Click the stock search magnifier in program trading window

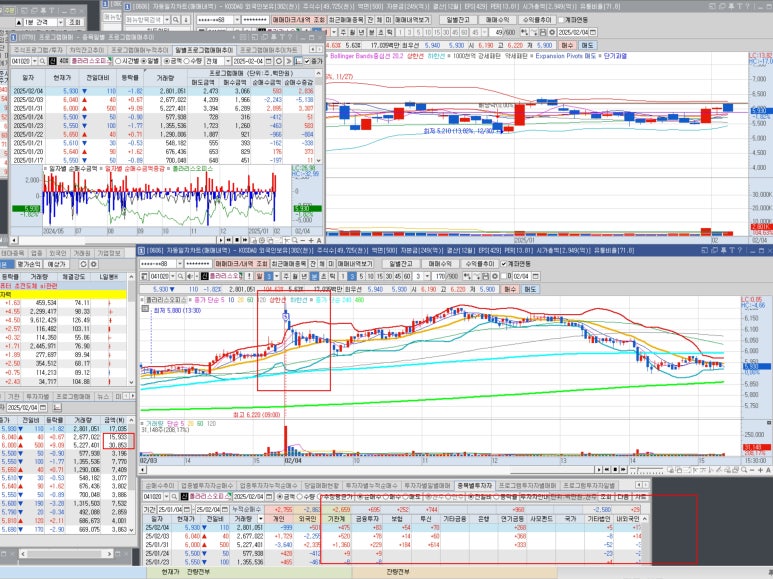[x=43, y=61]
